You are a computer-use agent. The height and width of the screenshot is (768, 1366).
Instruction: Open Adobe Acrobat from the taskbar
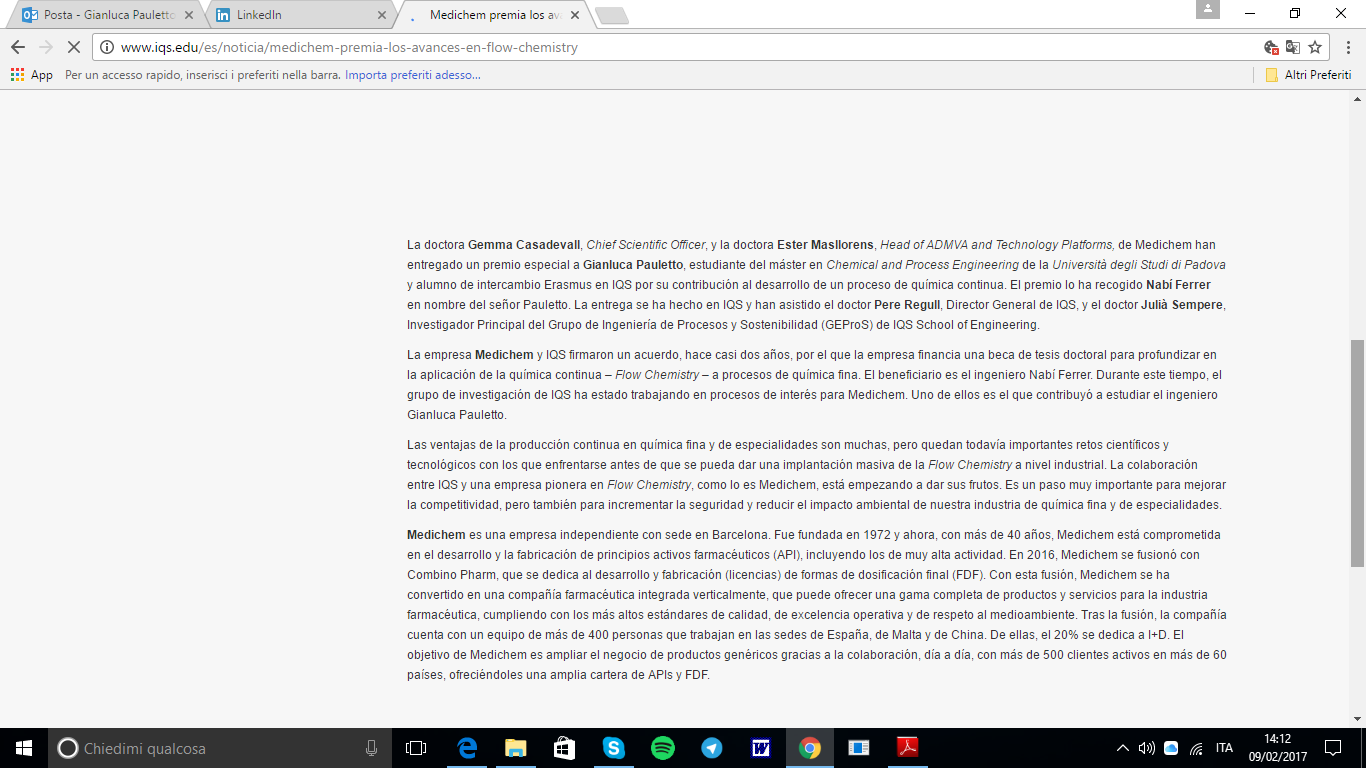(908, 748)
